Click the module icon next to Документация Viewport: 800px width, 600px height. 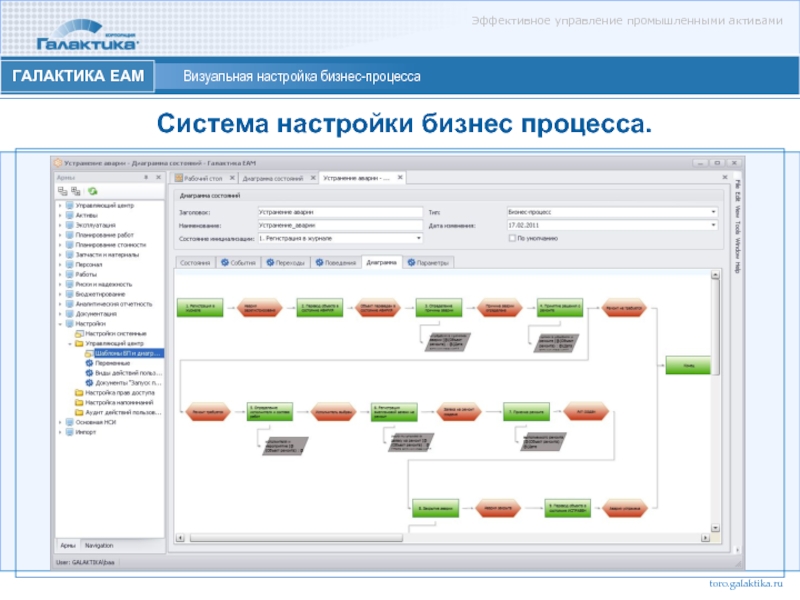(70, 314)
